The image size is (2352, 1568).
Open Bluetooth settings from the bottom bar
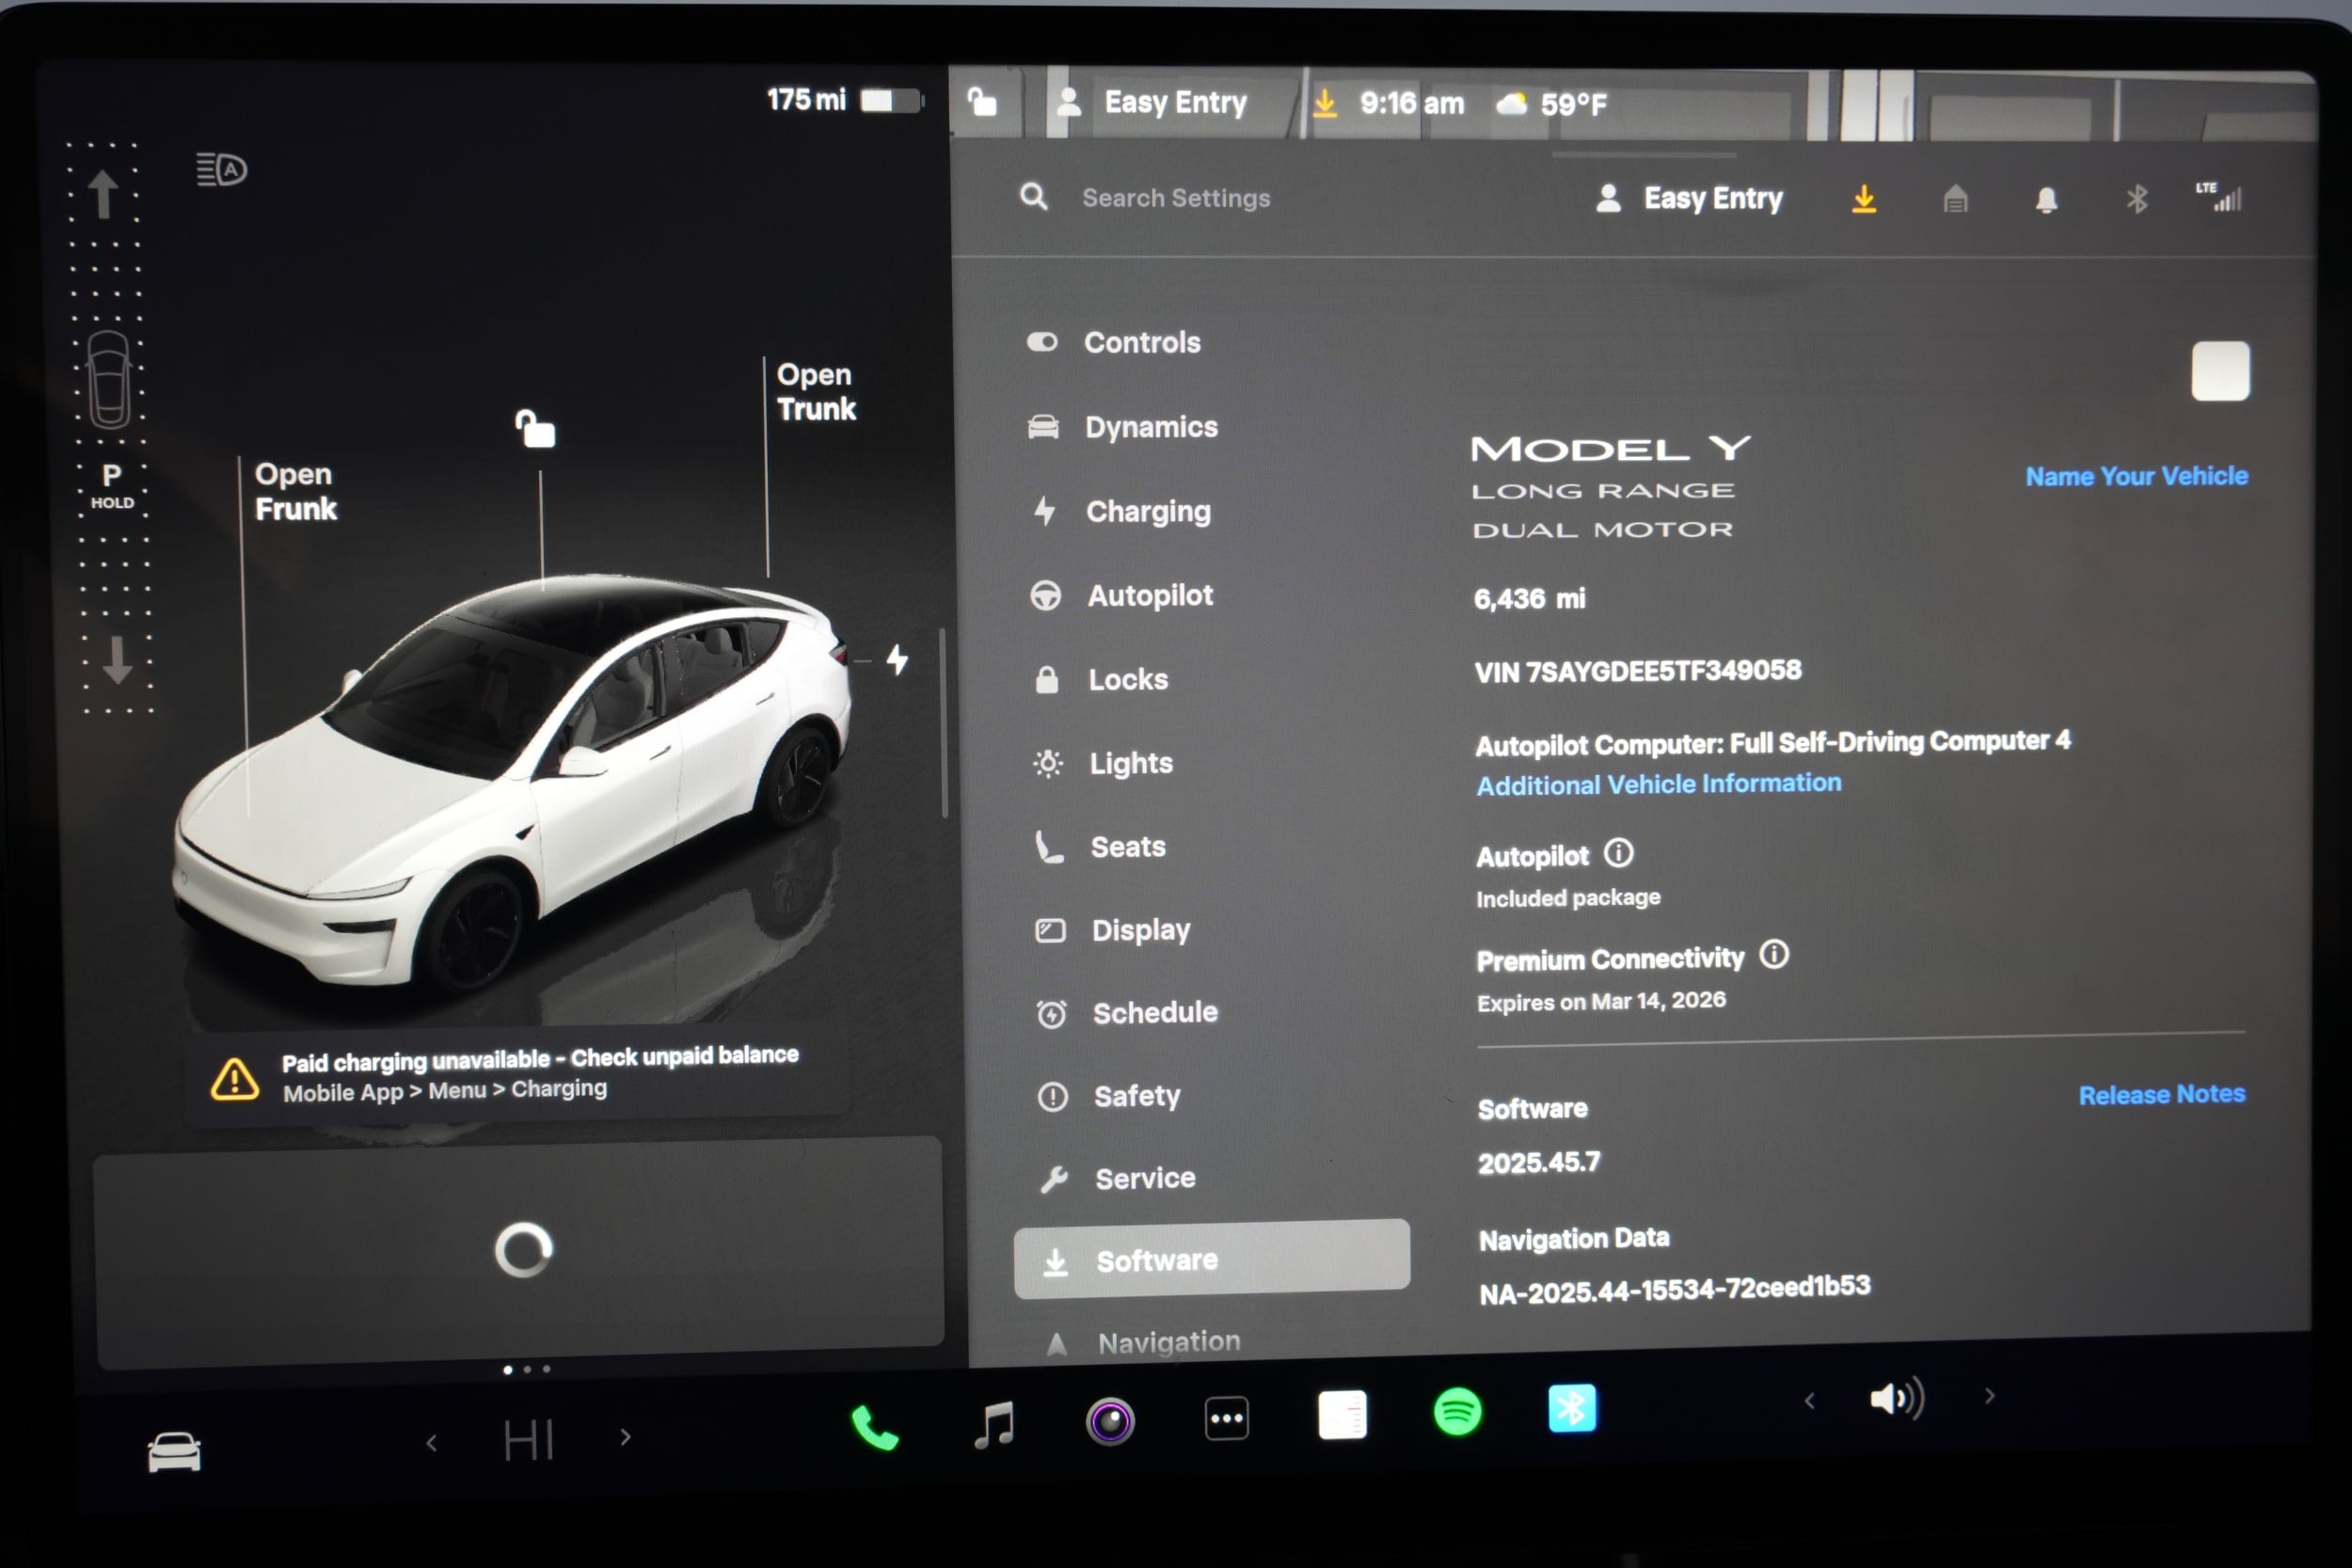click(x=1573, y=1410)
